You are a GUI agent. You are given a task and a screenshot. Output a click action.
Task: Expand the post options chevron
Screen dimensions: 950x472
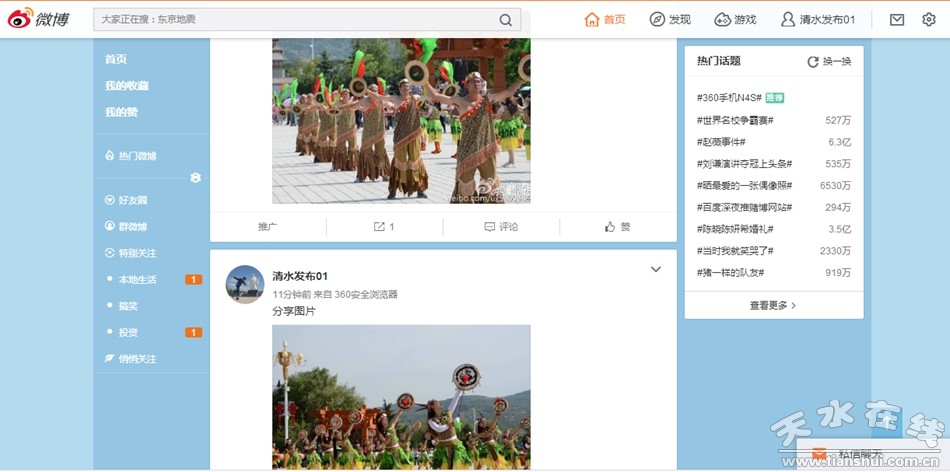(x=656, y=270)
